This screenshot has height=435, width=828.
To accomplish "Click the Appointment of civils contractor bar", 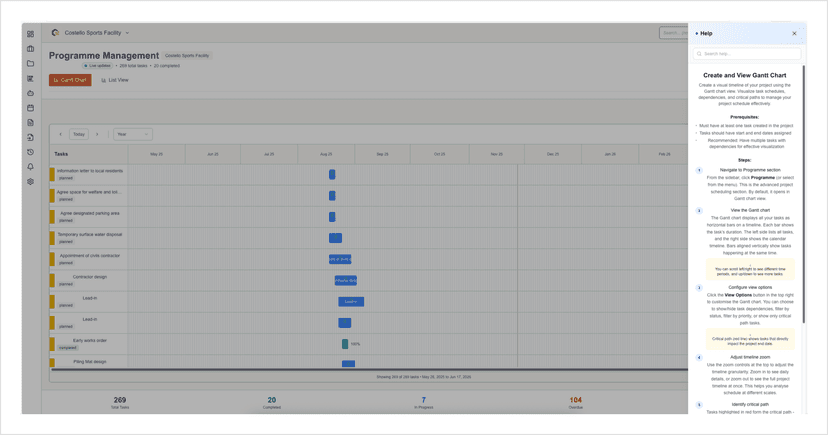I will [x=340, y=259].
